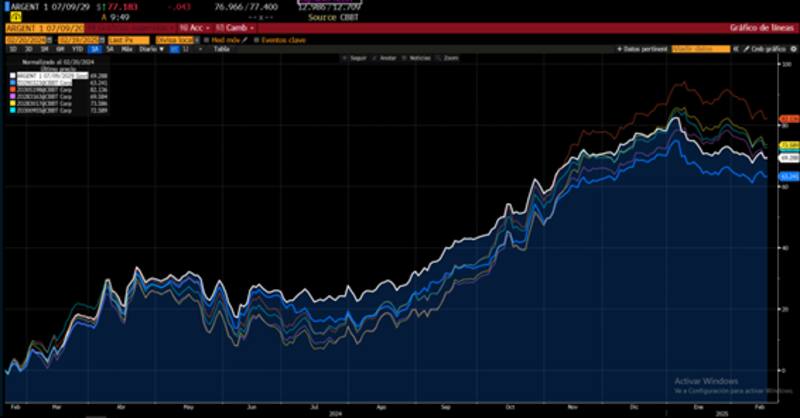Toggle the white ARGENT series legend box
The image size is (800, 418).
point(11,75)
